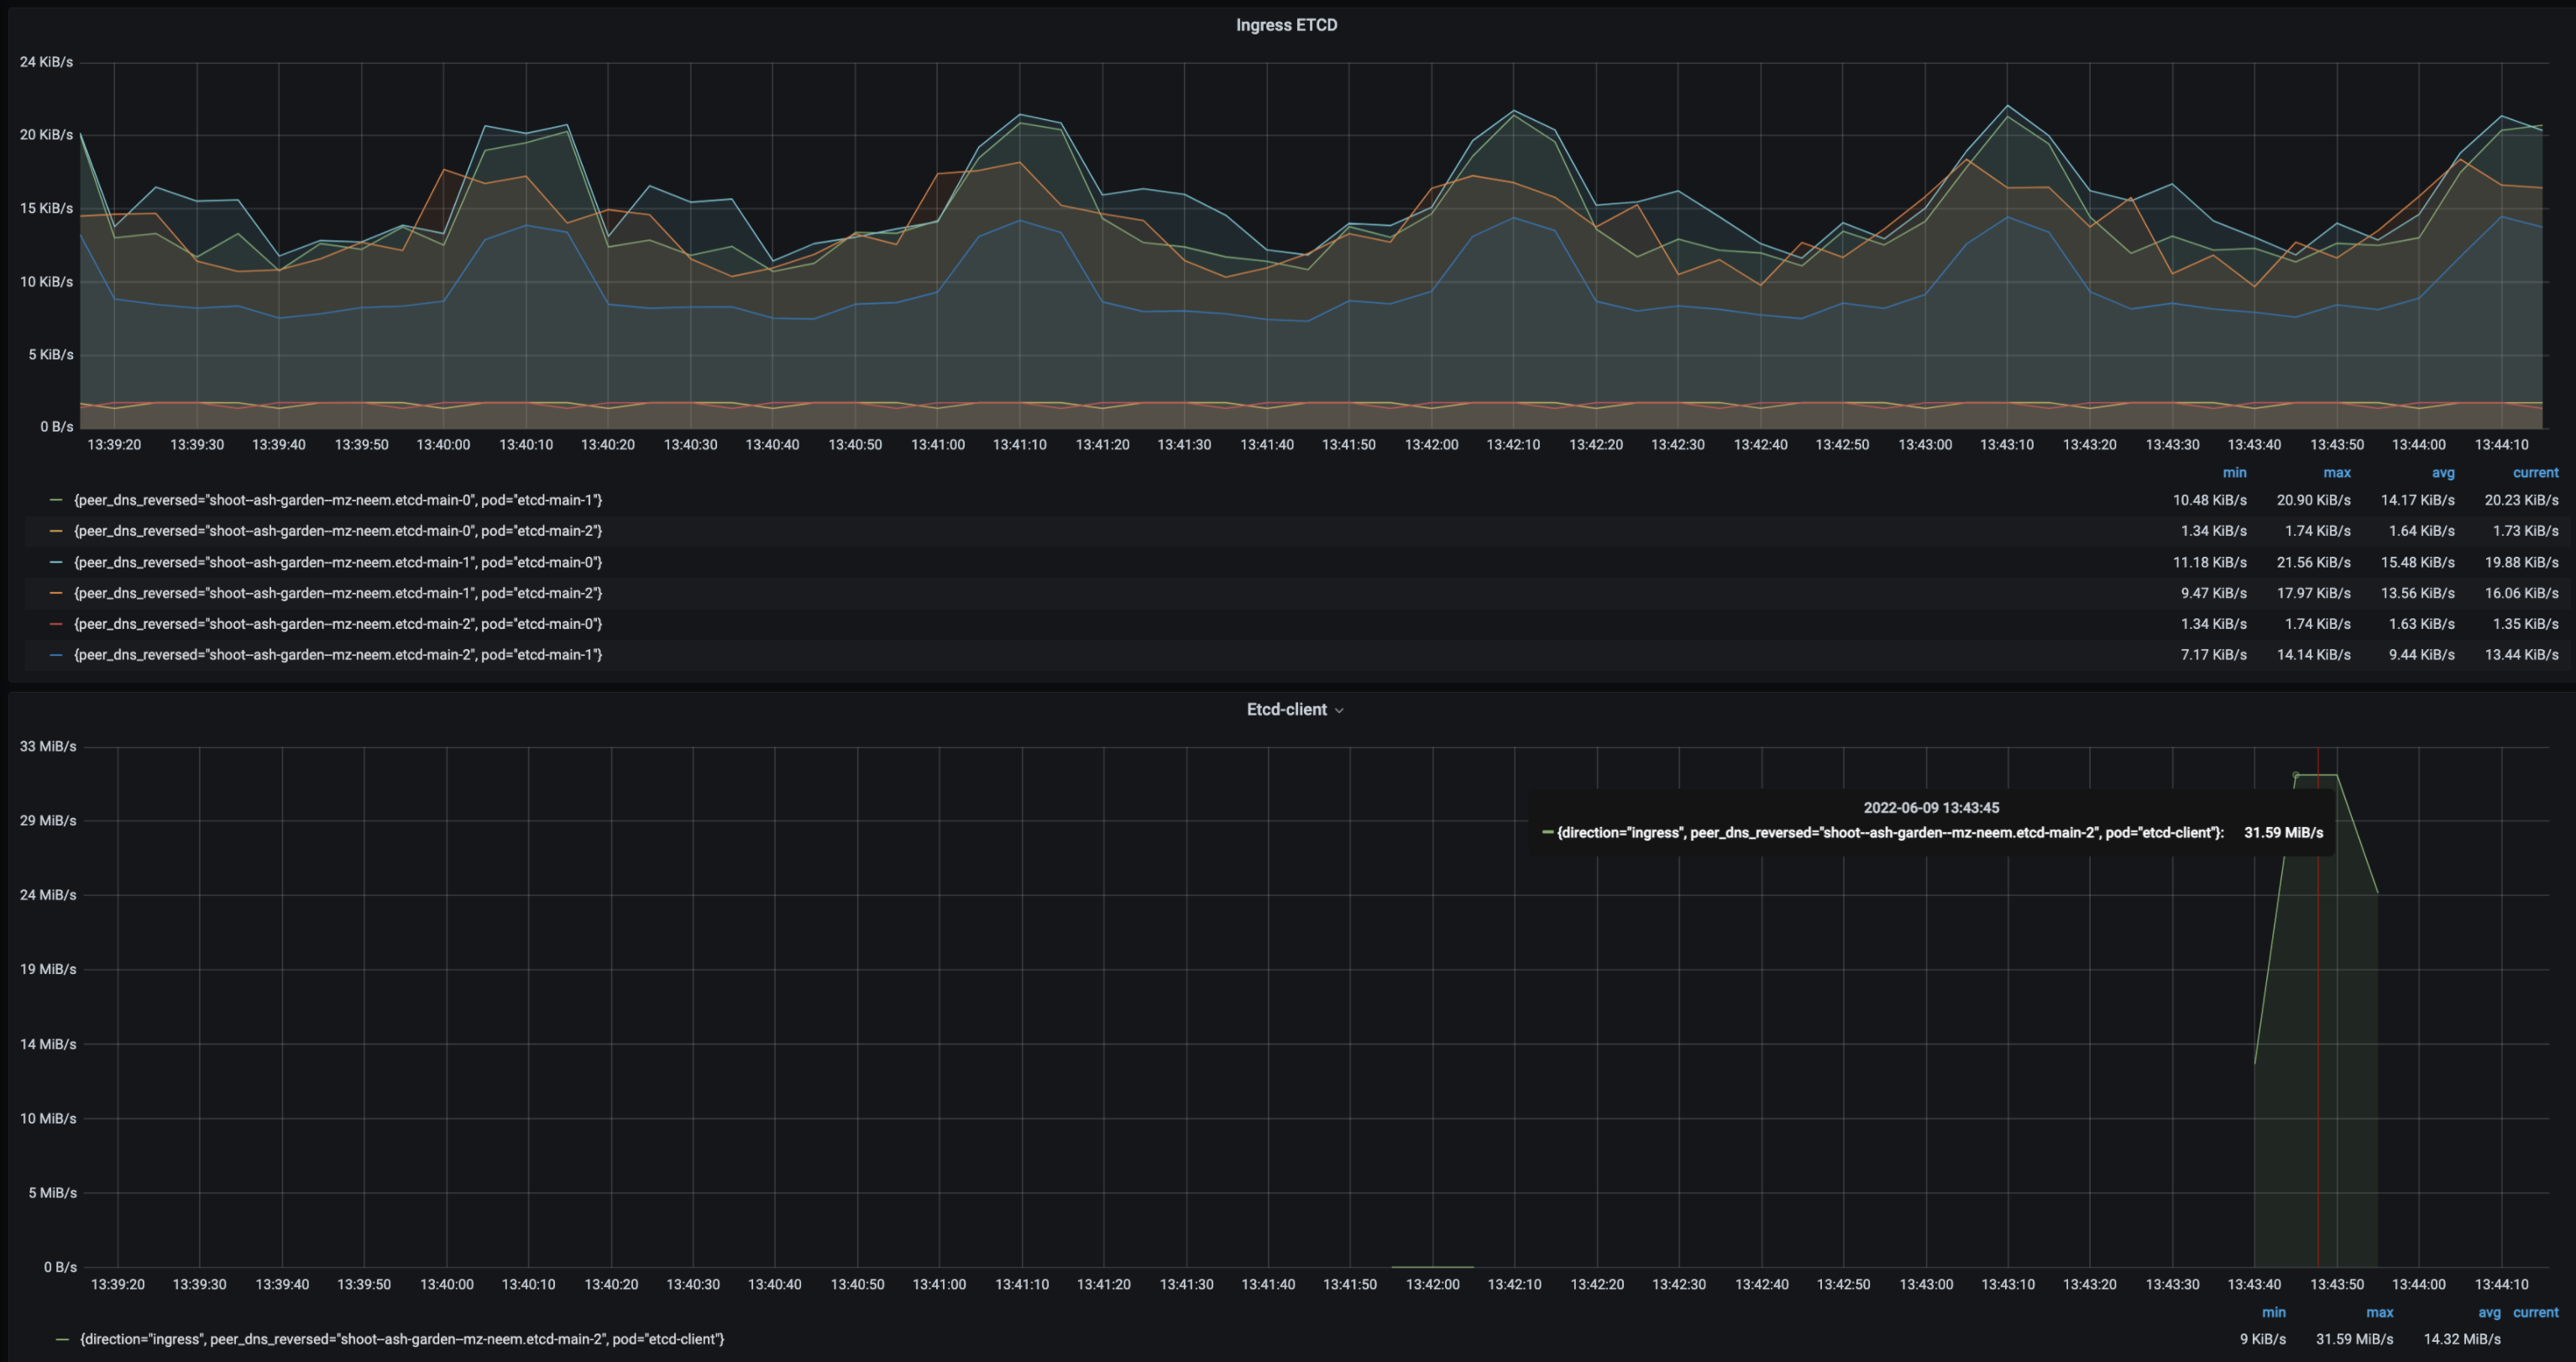Sort Ingress ETCD legend by min column

tap(2234, 473)
